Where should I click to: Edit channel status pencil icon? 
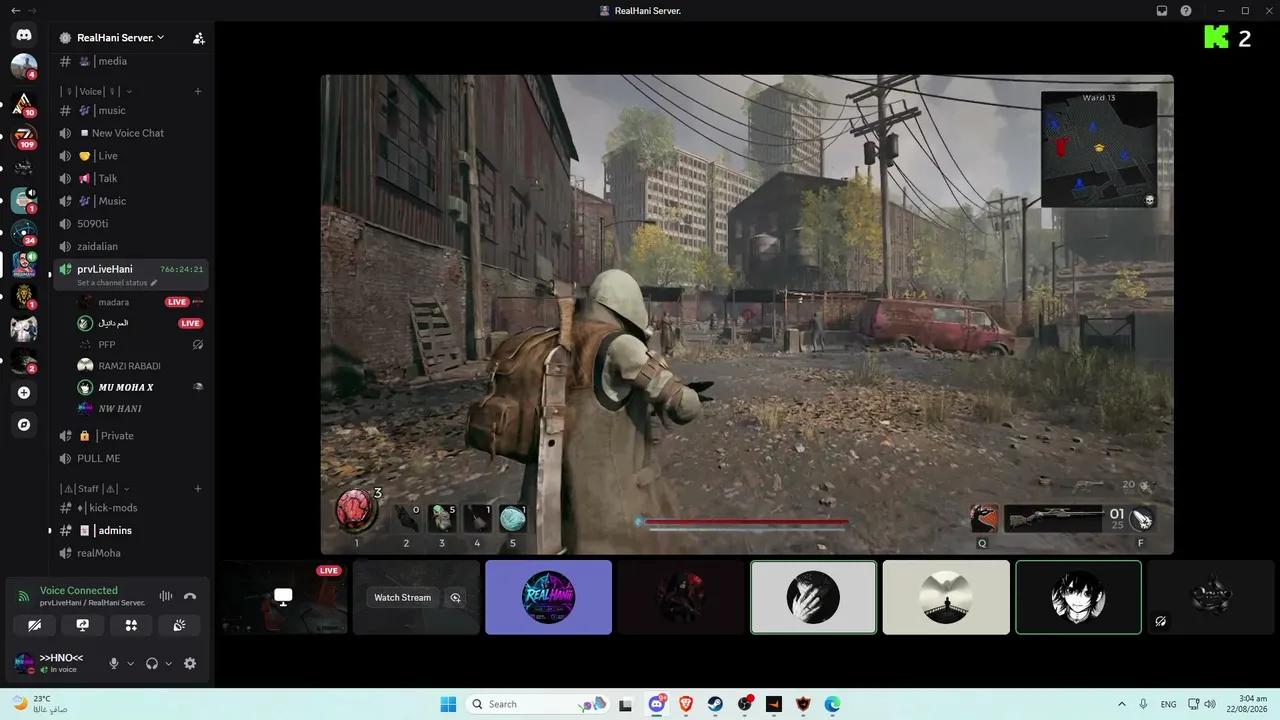click(154, 283)
